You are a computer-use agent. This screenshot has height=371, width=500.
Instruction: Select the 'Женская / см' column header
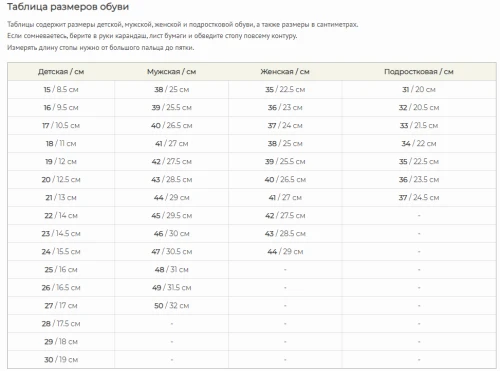(285, 72)
